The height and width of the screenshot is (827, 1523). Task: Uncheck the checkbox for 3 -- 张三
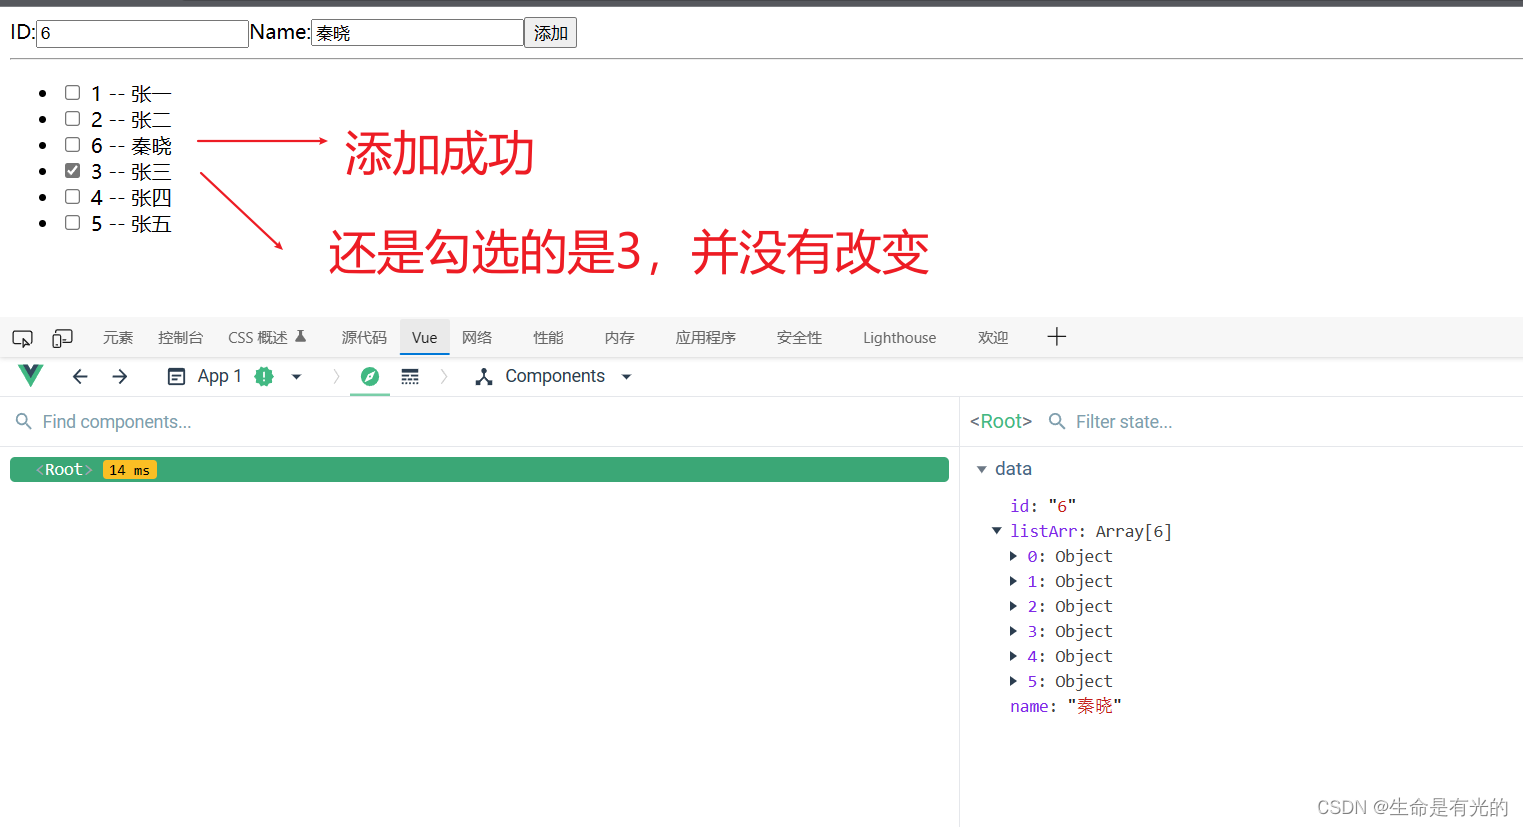point(72,171)
